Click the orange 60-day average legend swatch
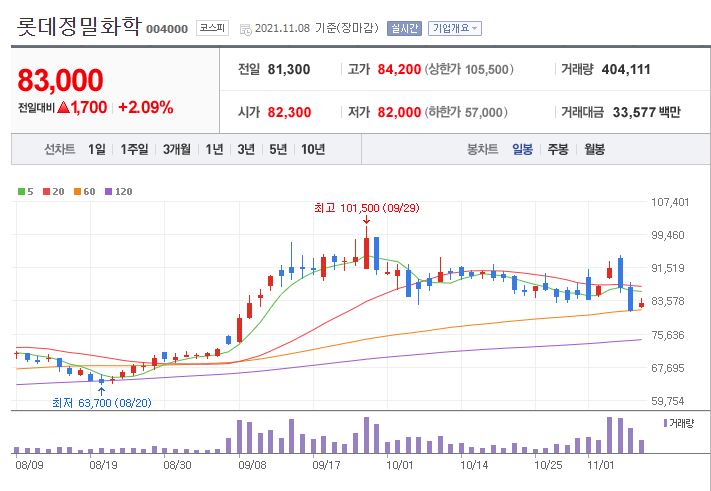 click(78, 191)
